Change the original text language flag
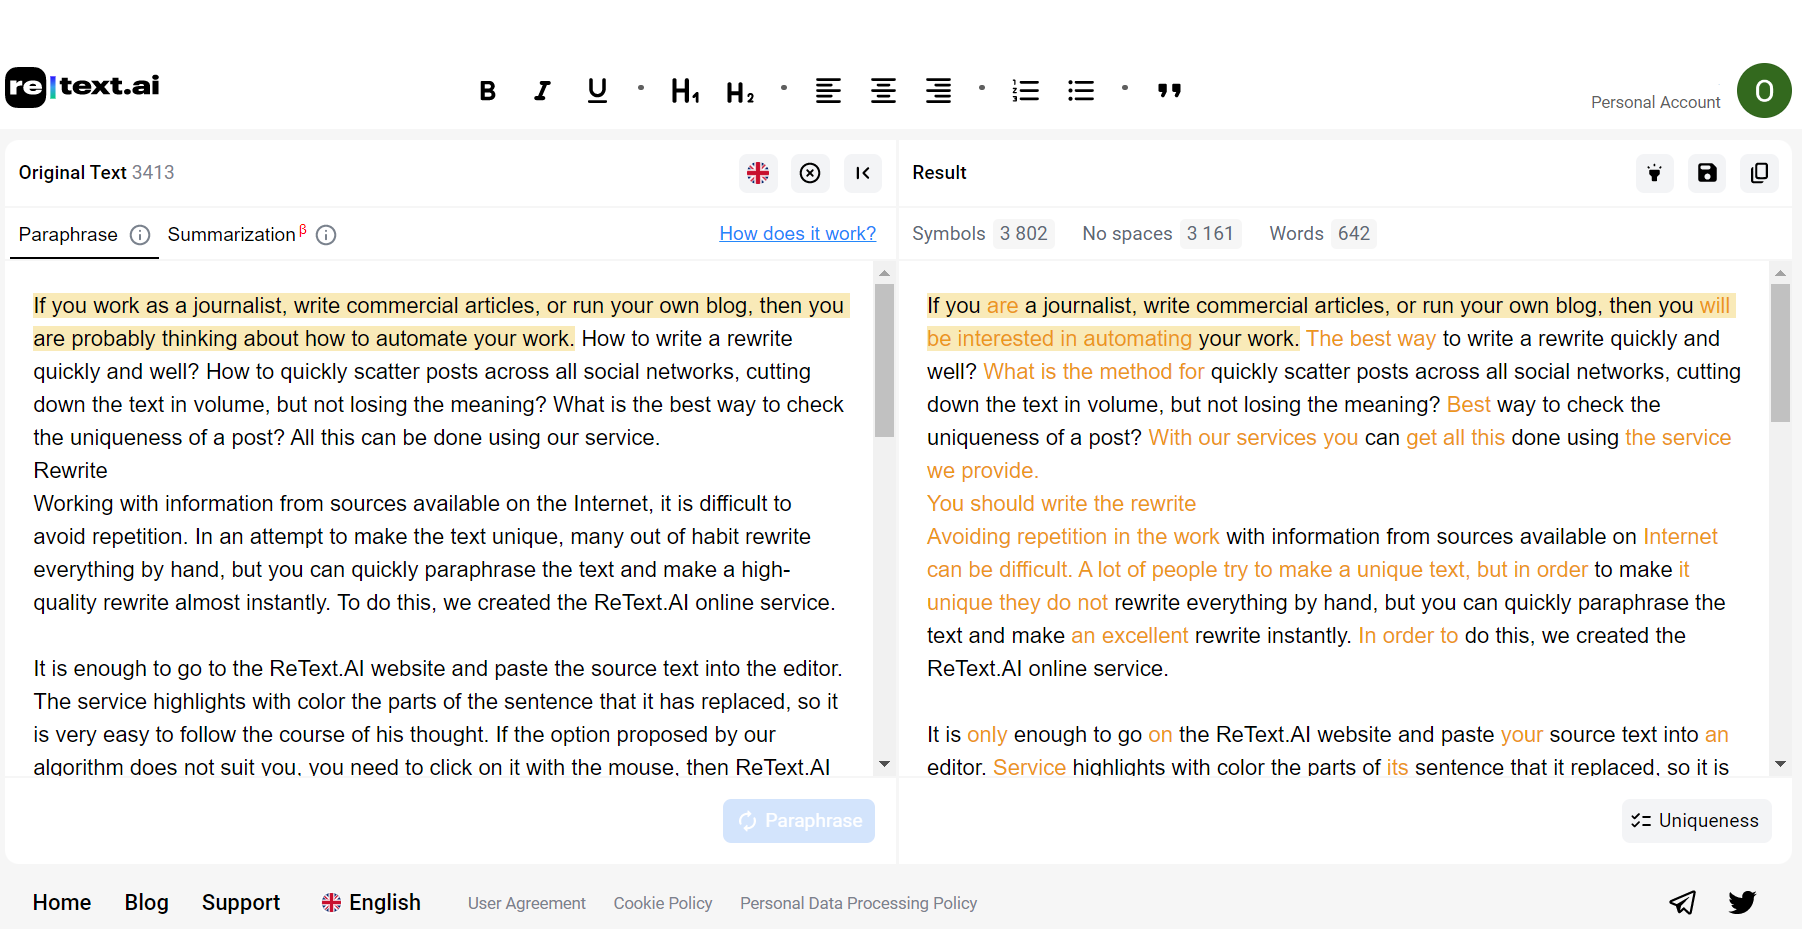1813x929 pixels. coord(758,173)
